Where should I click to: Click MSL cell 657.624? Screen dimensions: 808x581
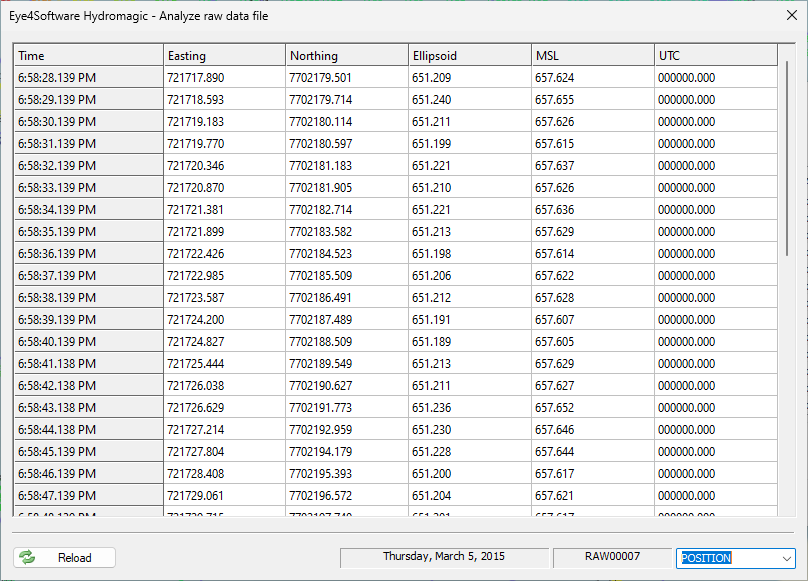(593, 77)
